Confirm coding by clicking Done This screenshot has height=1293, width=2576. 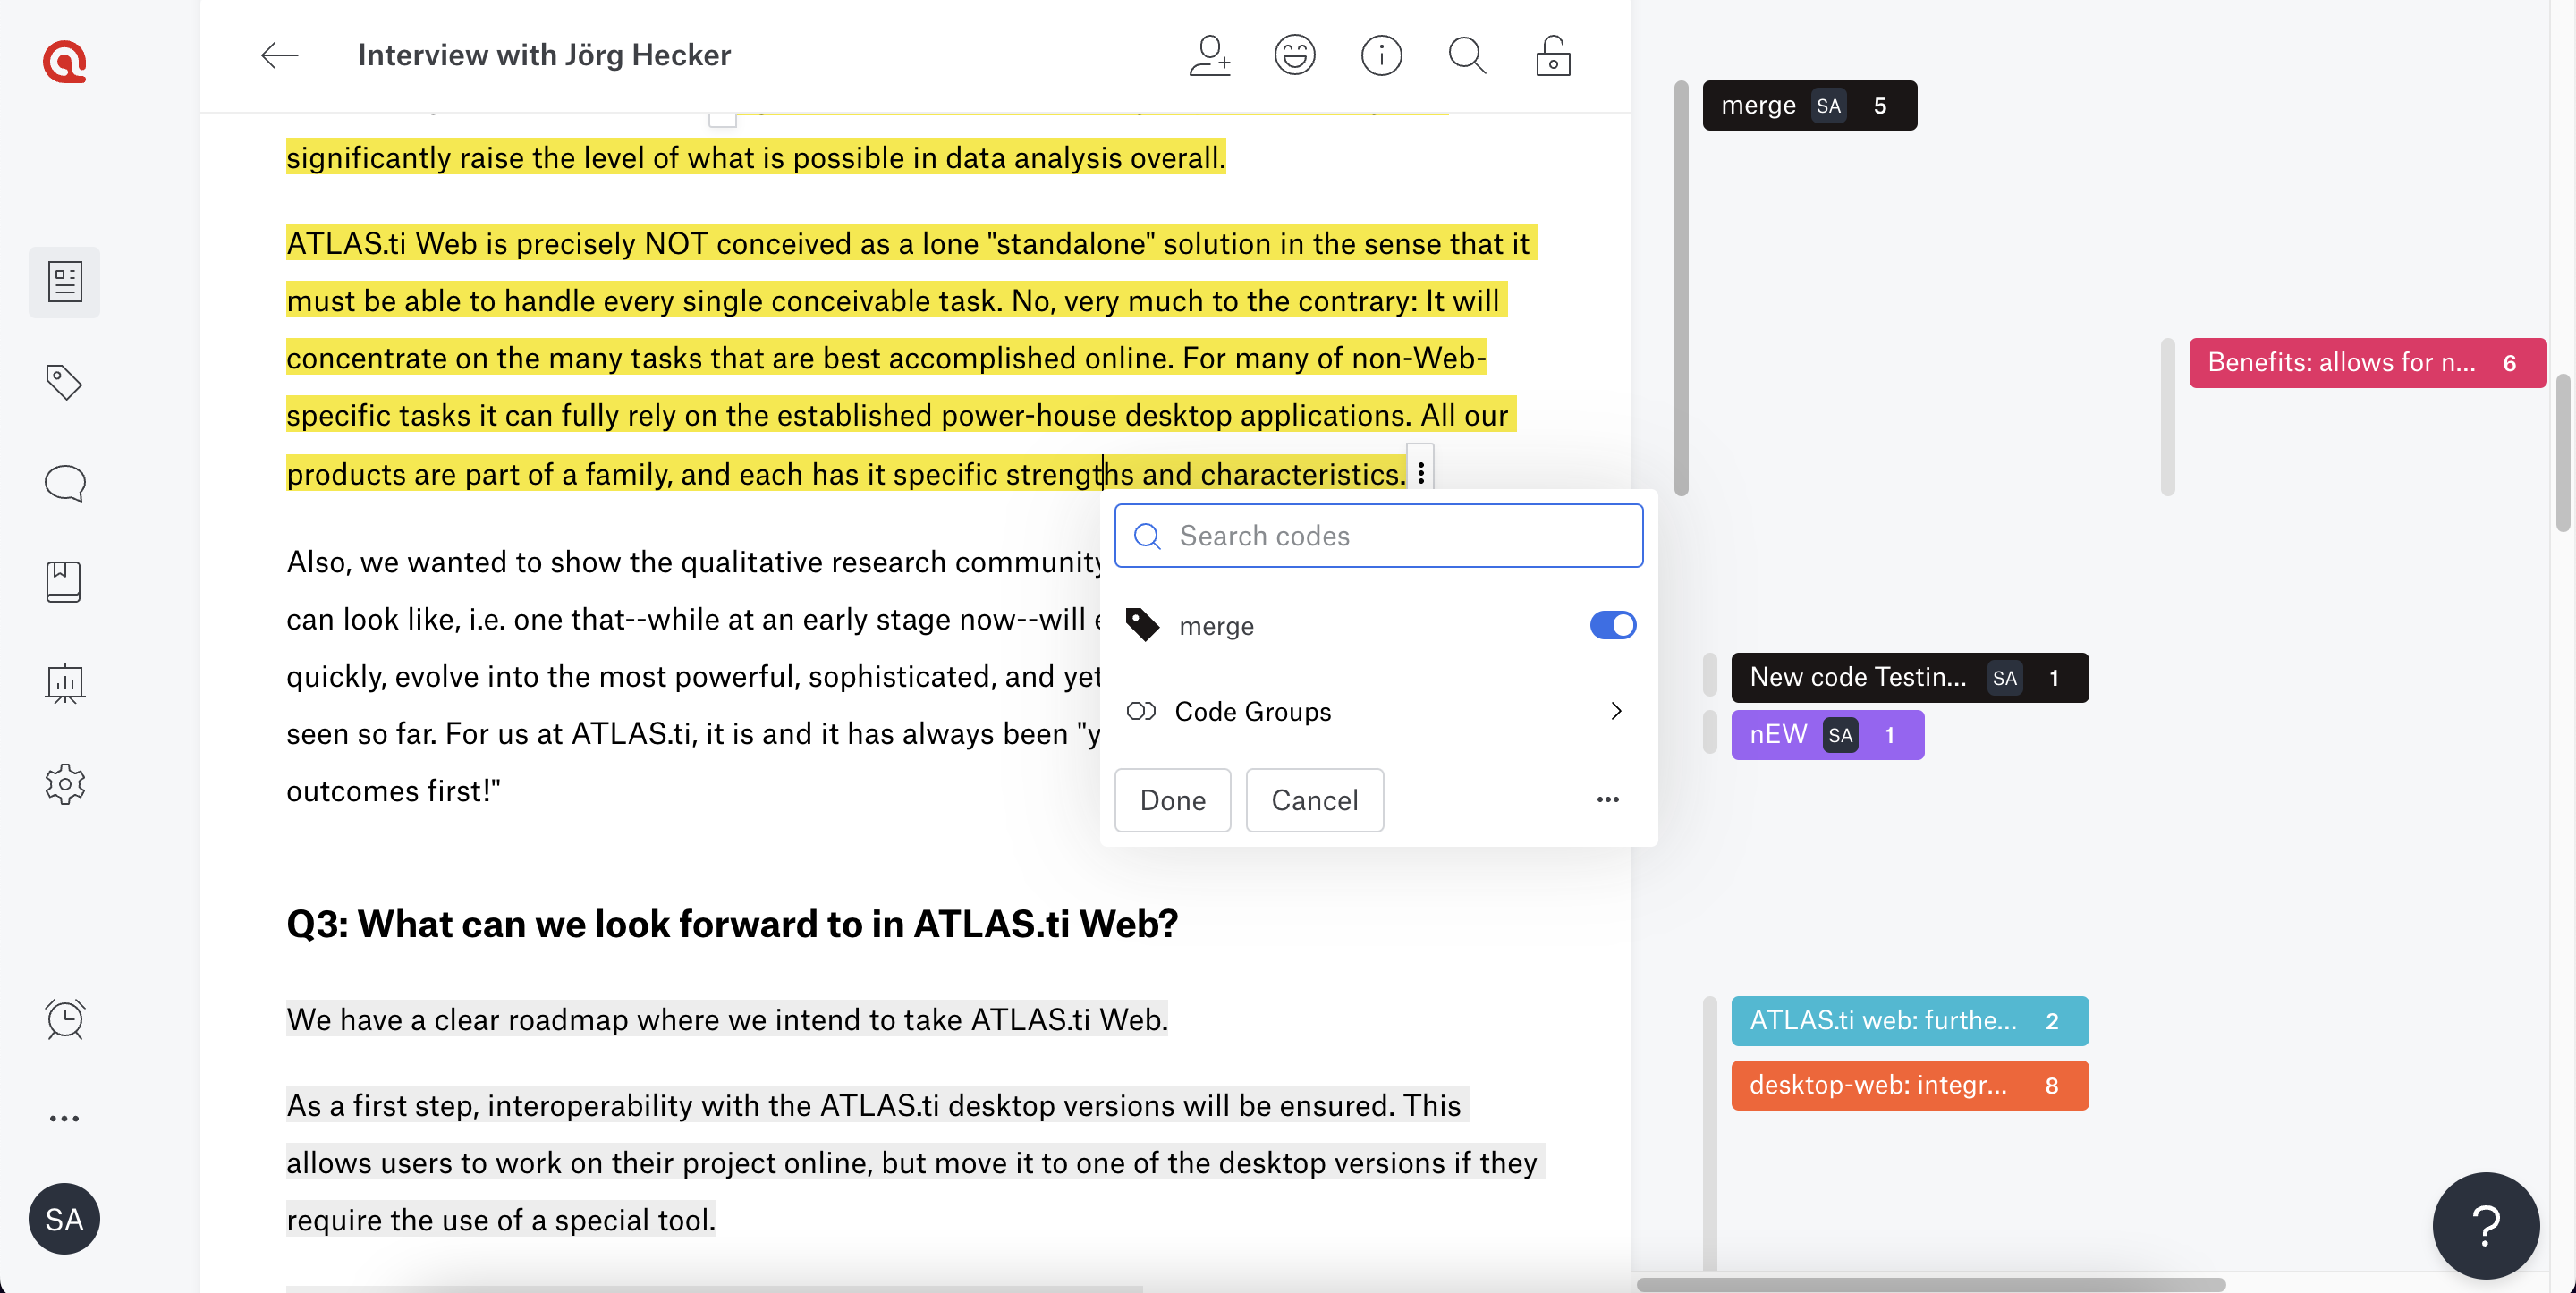click(1172, 800)
